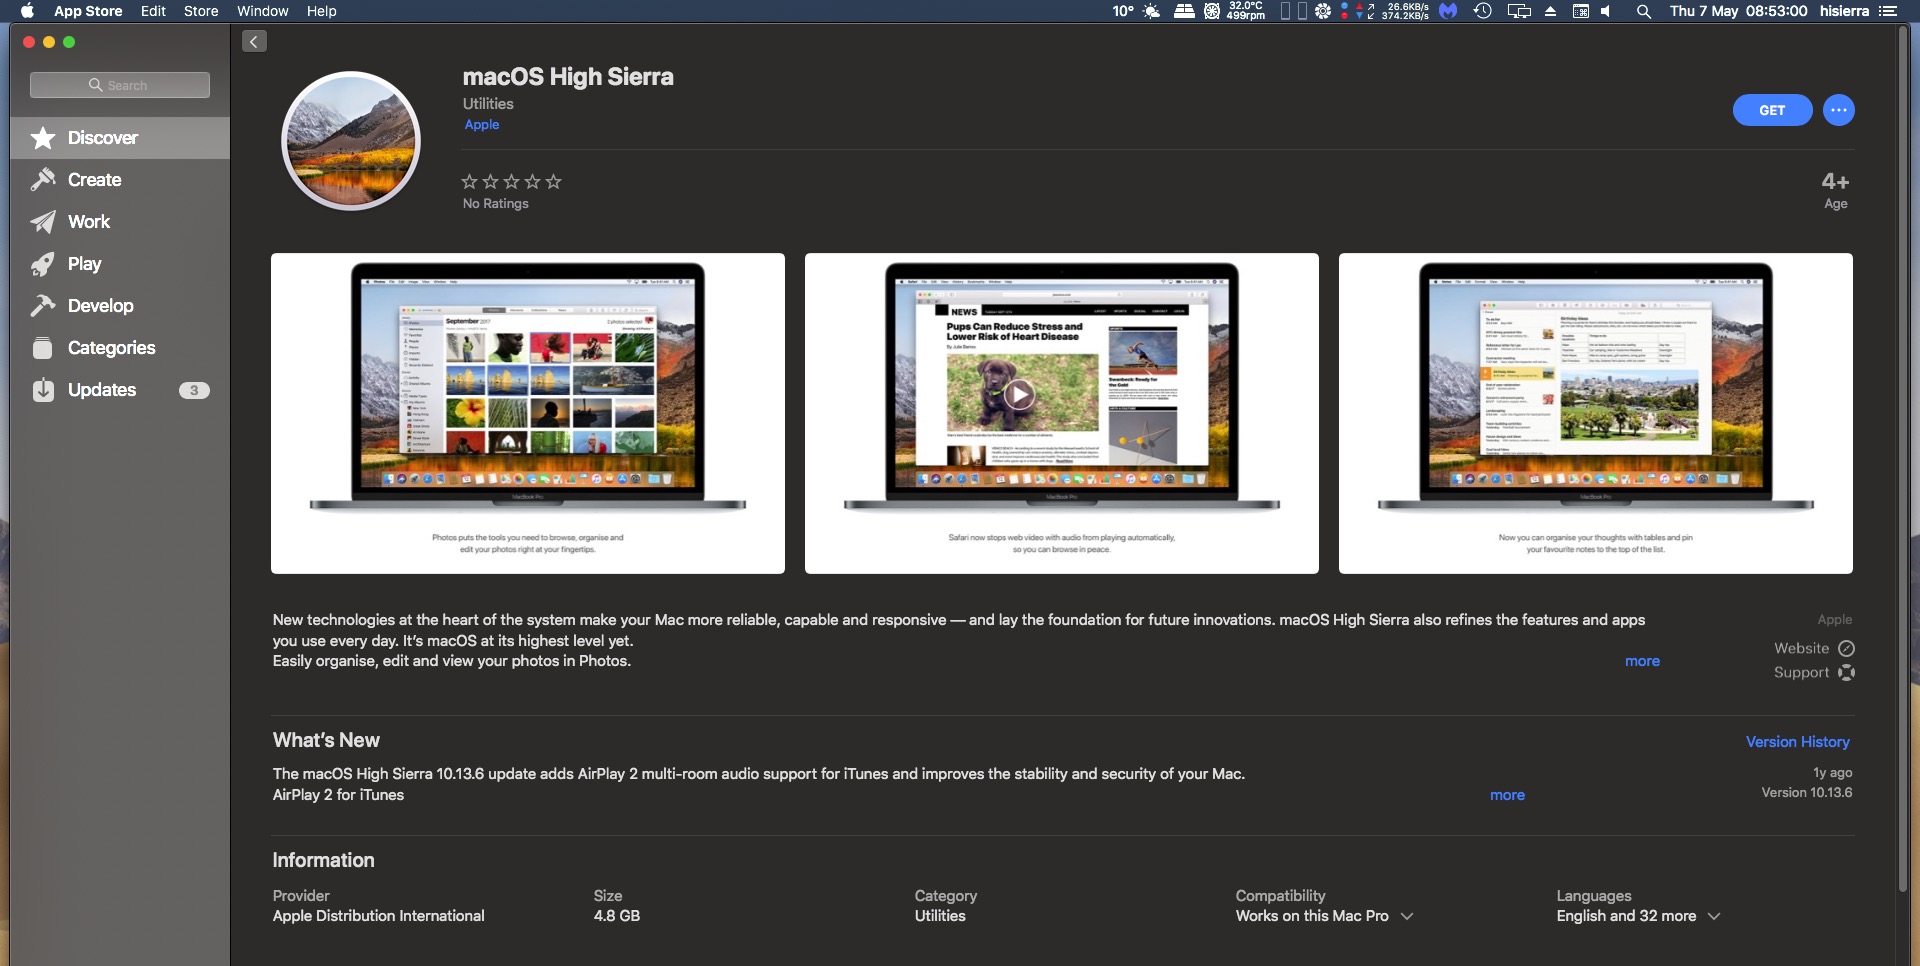Click the Support link
This screenshot has height=966, width=1920.
tap(1802, 672)
